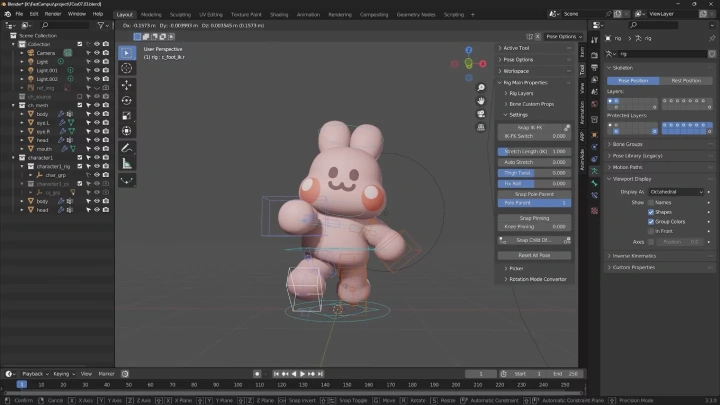Toggle visibility of mouth object

pos(97,149)
